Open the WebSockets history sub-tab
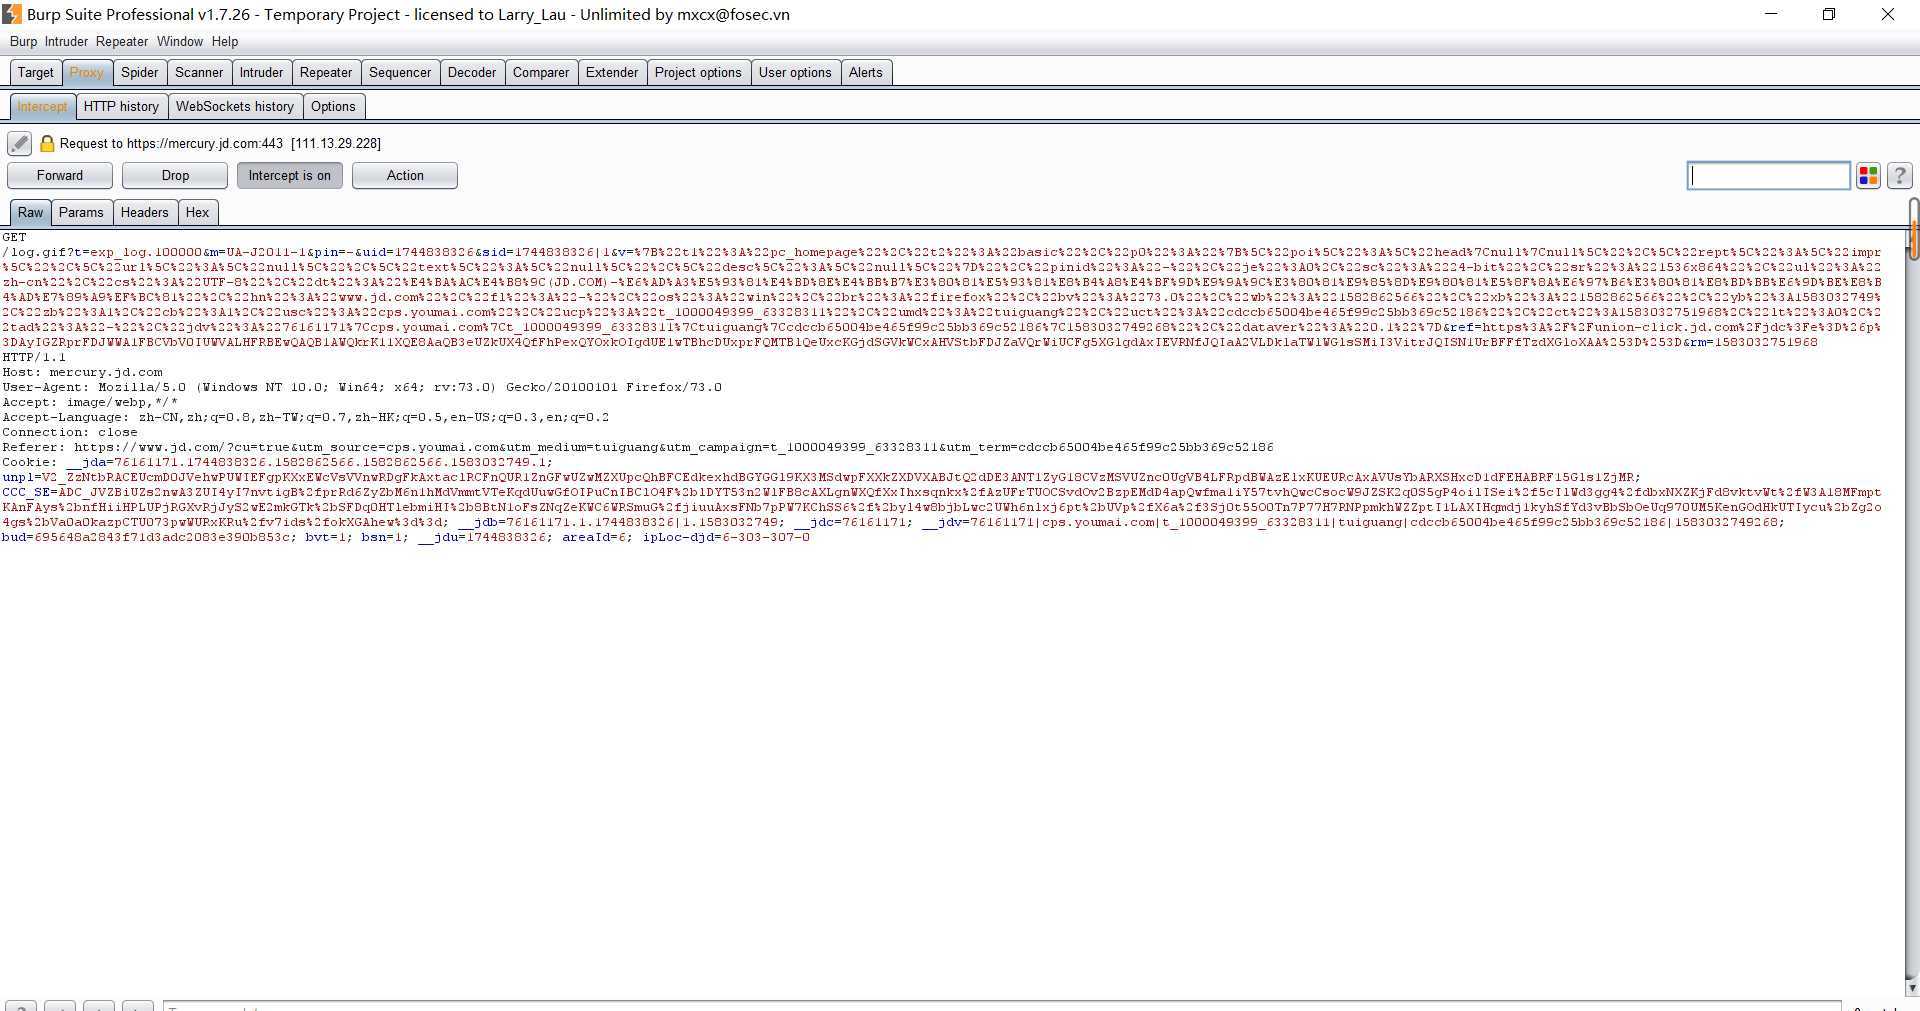This screenshot has width=1920, height=1011. click(235, 107)
